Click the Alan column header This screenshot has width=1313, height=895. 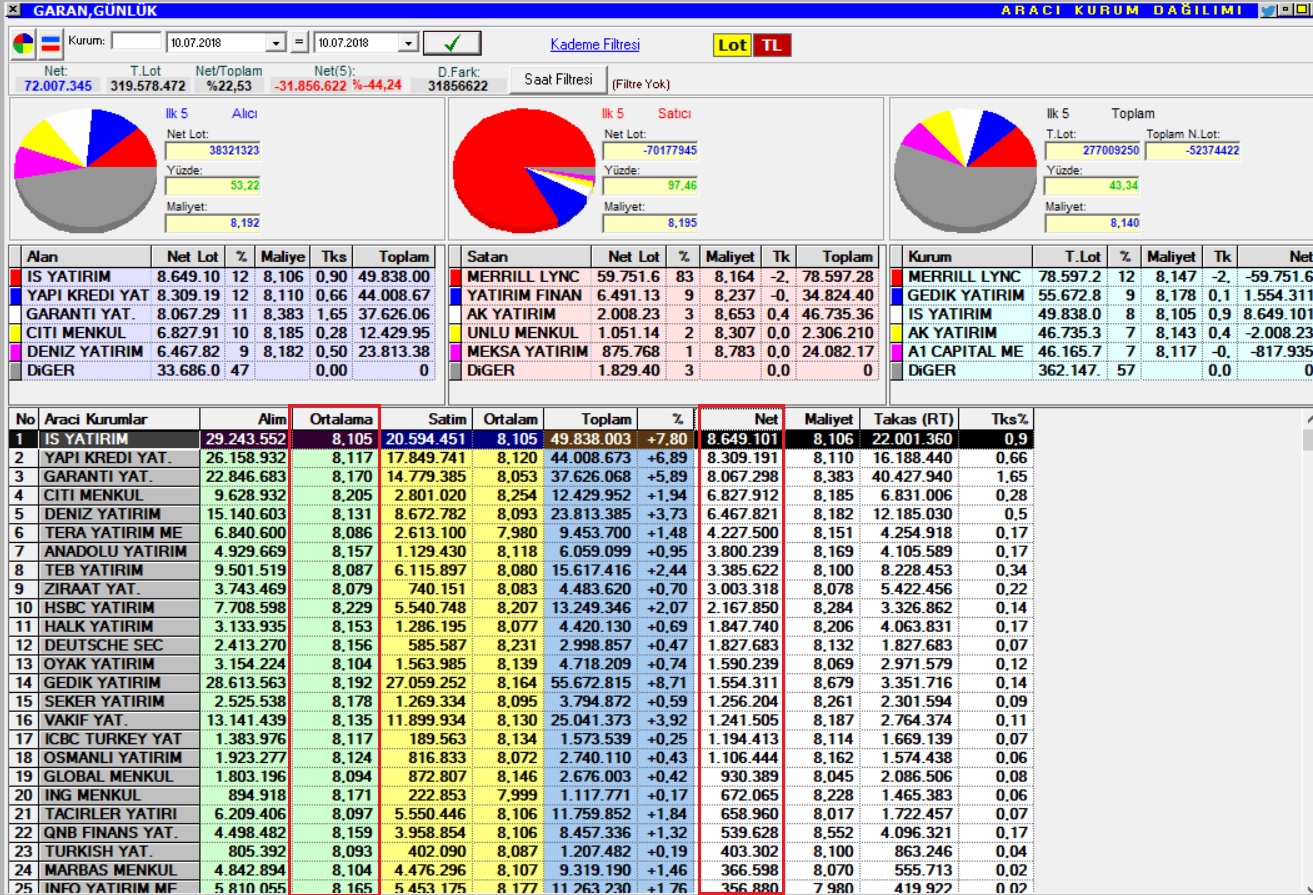86,257
